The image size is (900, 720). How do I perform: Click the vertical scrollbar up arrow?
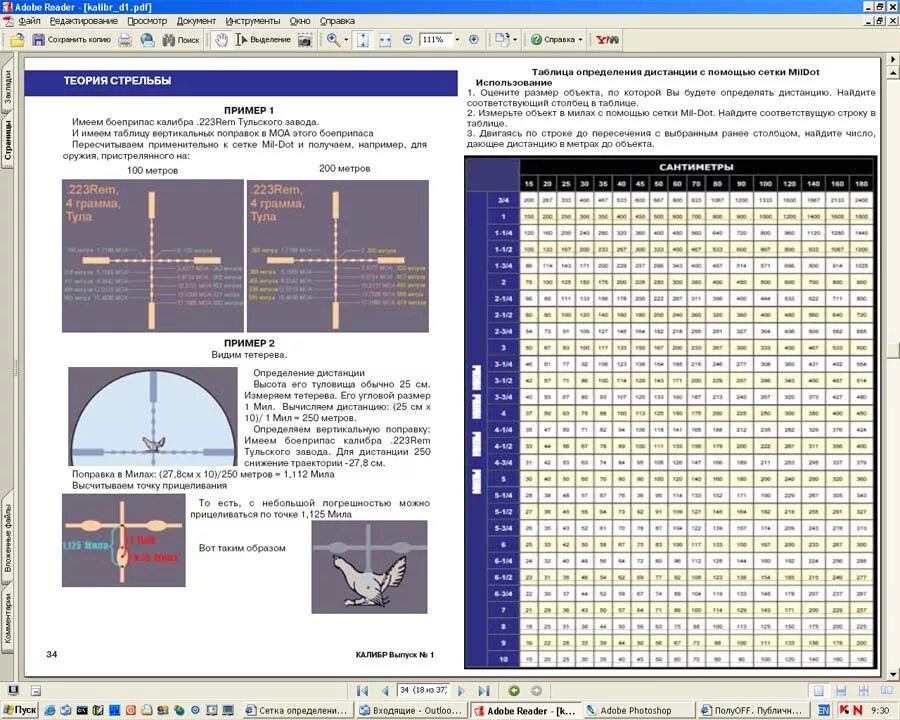[x=893, y=73]
